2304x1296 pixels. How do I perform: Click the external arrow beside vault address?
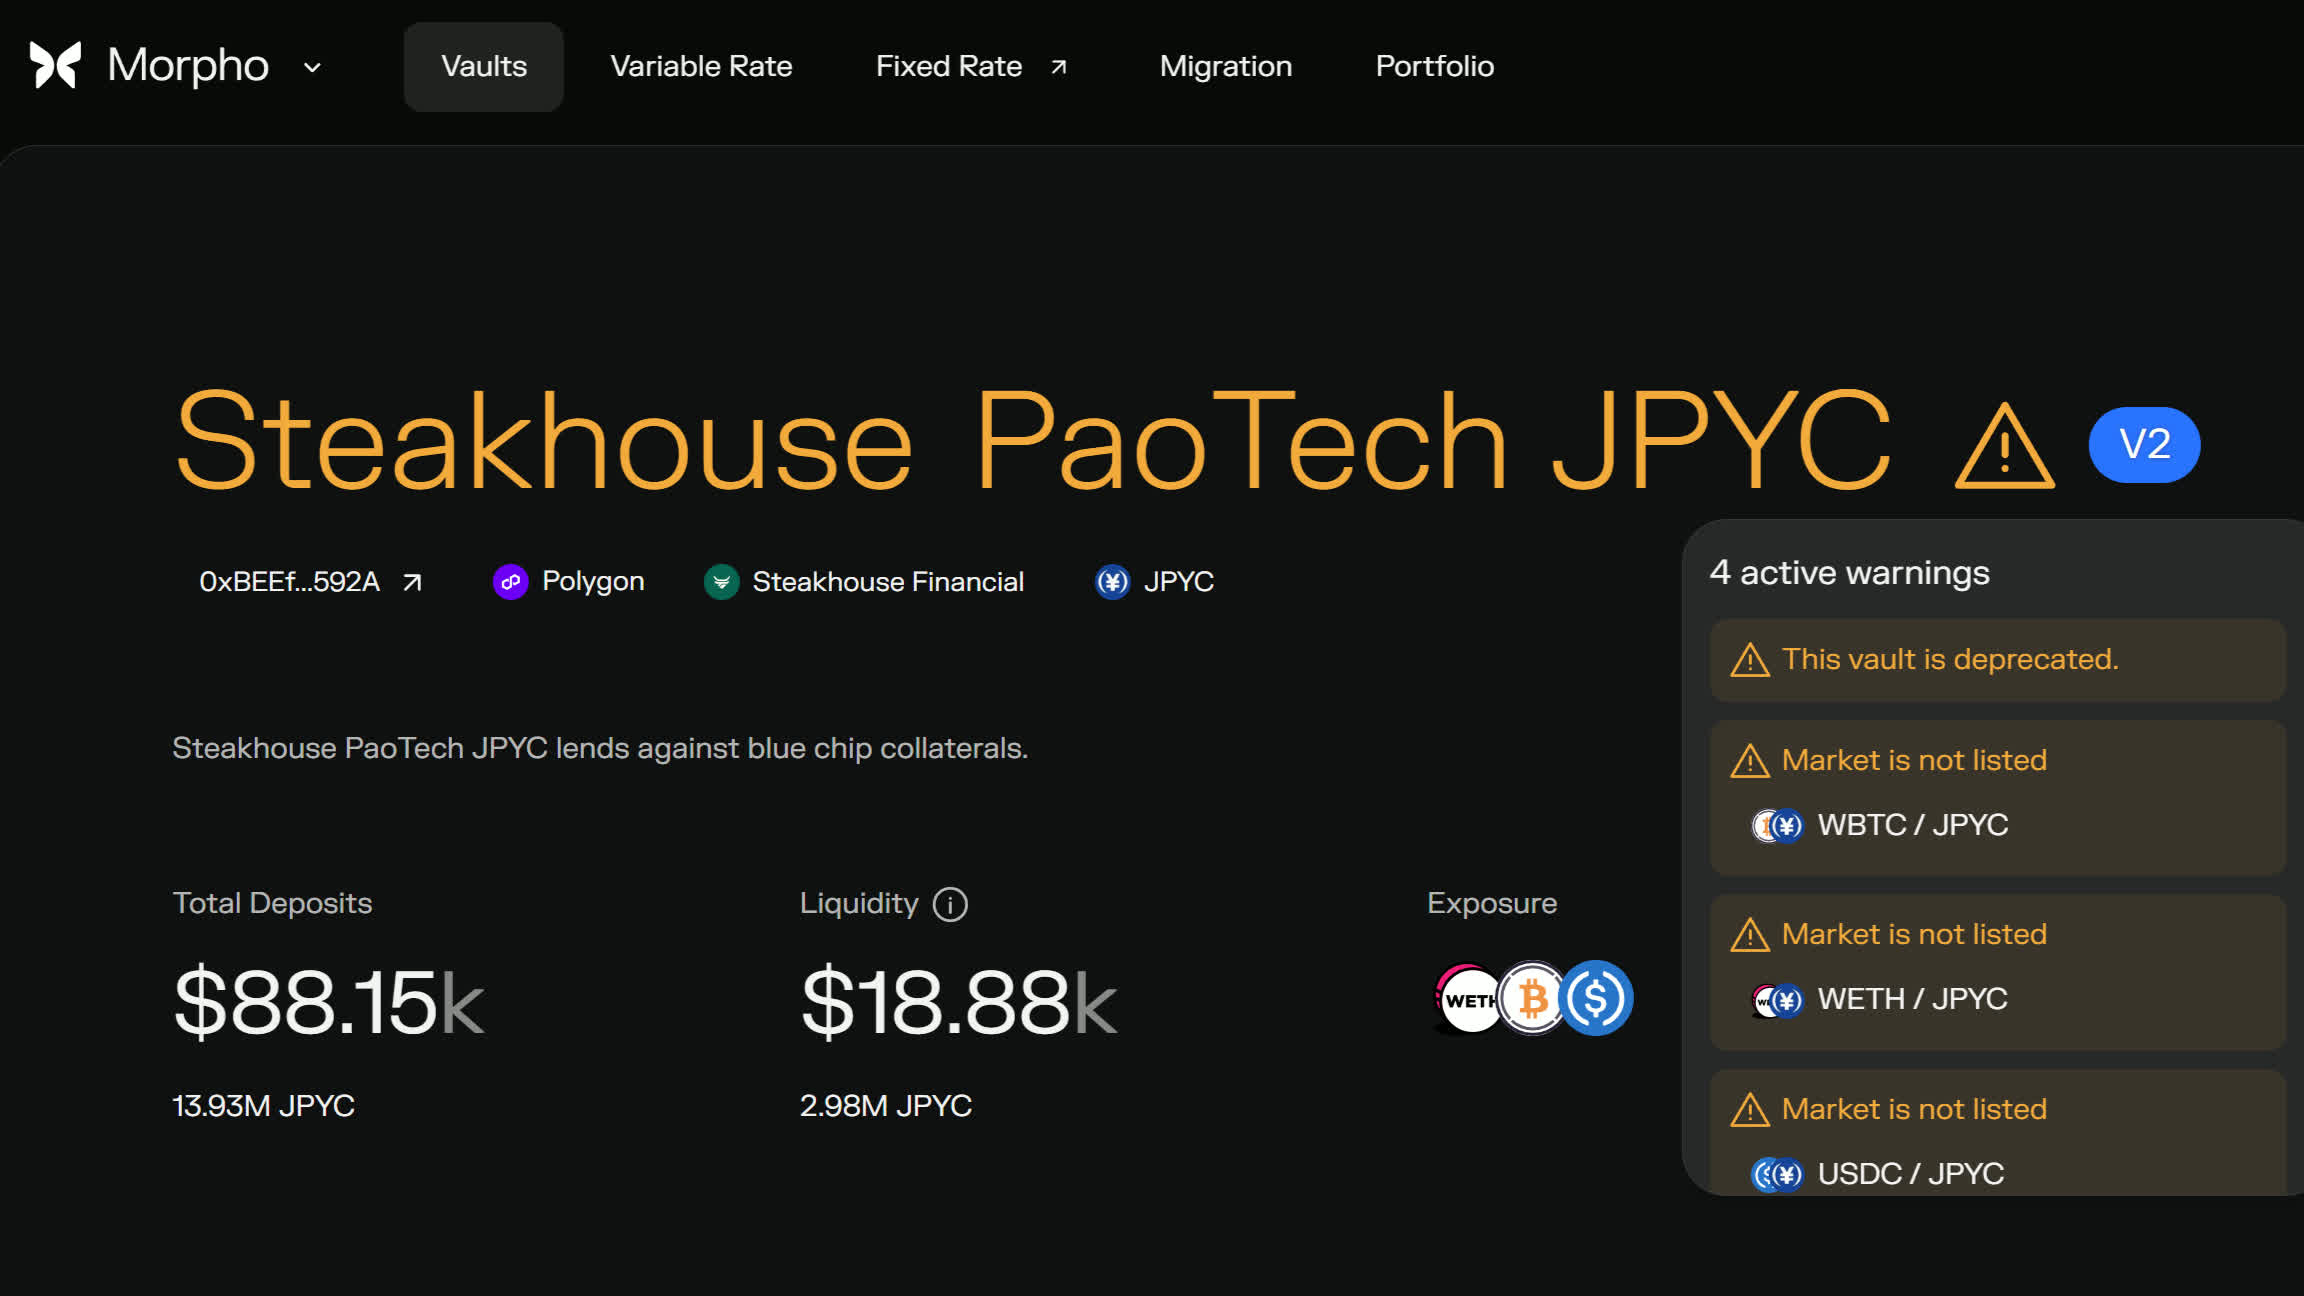412,582
